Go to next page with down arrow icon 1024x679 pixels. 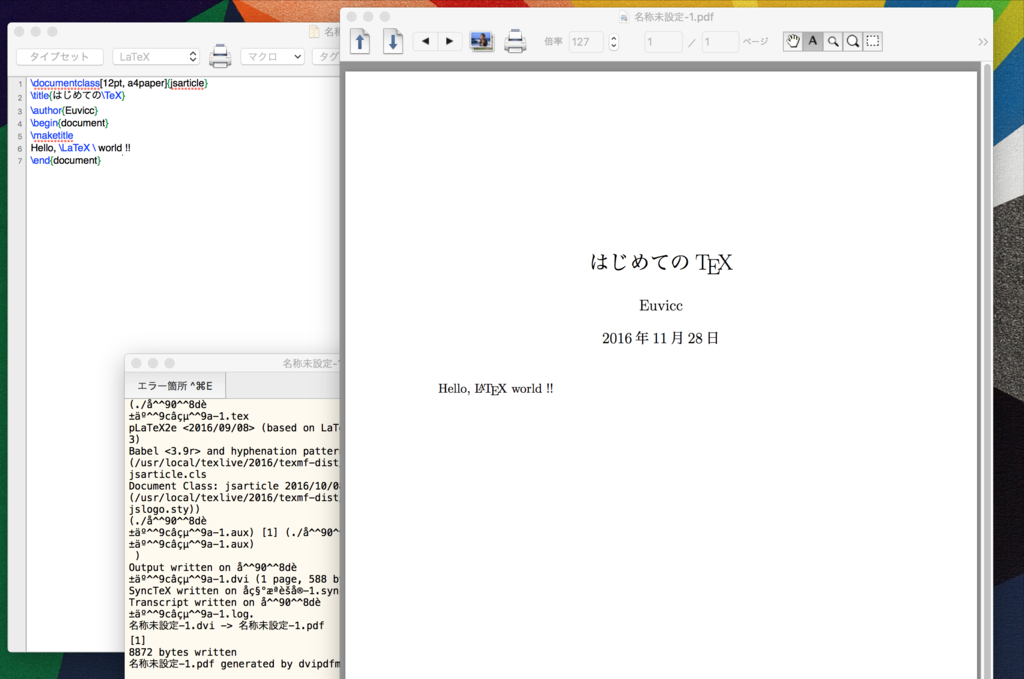(x=392, y=42)
